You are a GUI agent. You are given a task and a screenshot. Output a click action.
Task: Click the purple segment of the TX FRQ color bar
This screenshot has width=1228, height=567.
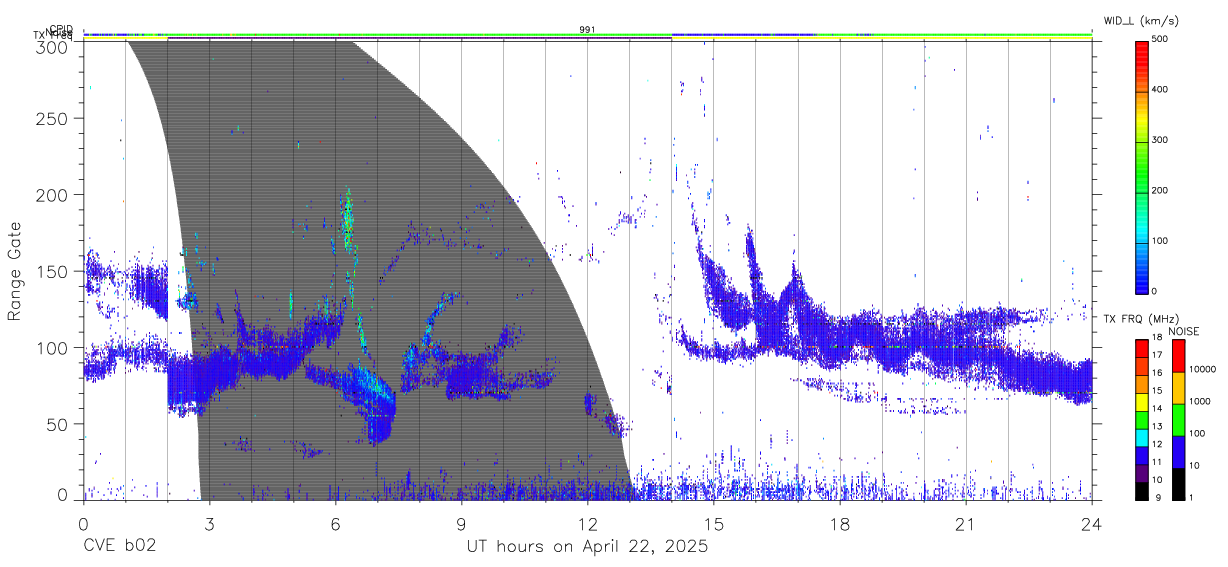pyautogui.click(x=1141, y=474)
